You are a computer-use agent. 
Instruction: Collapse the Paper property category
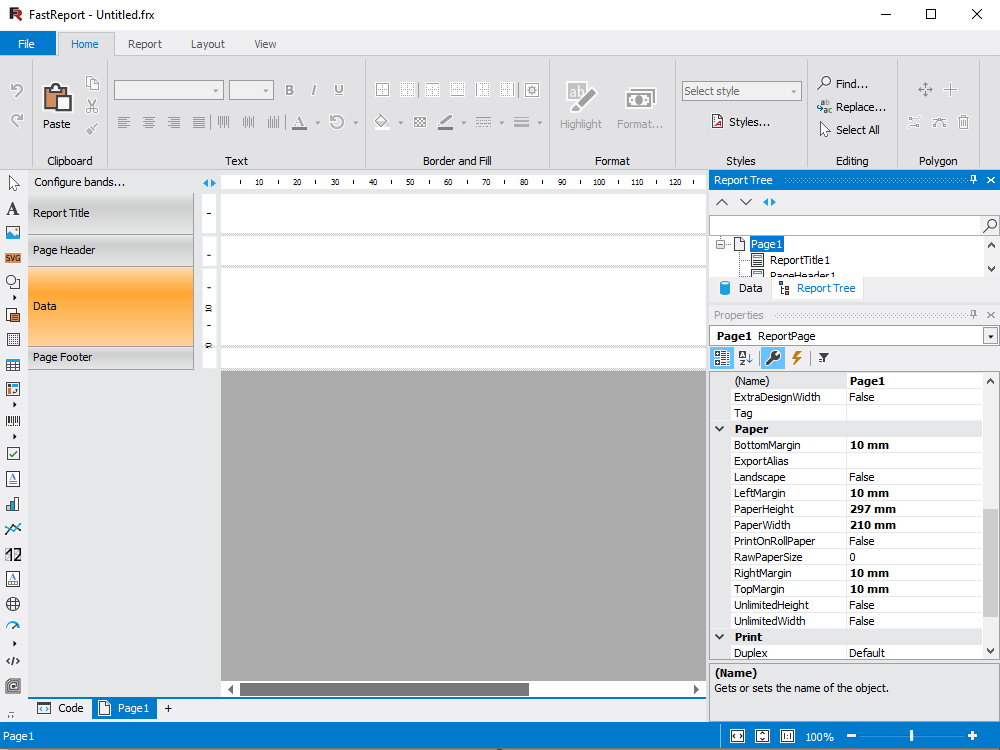pos(719,429)
